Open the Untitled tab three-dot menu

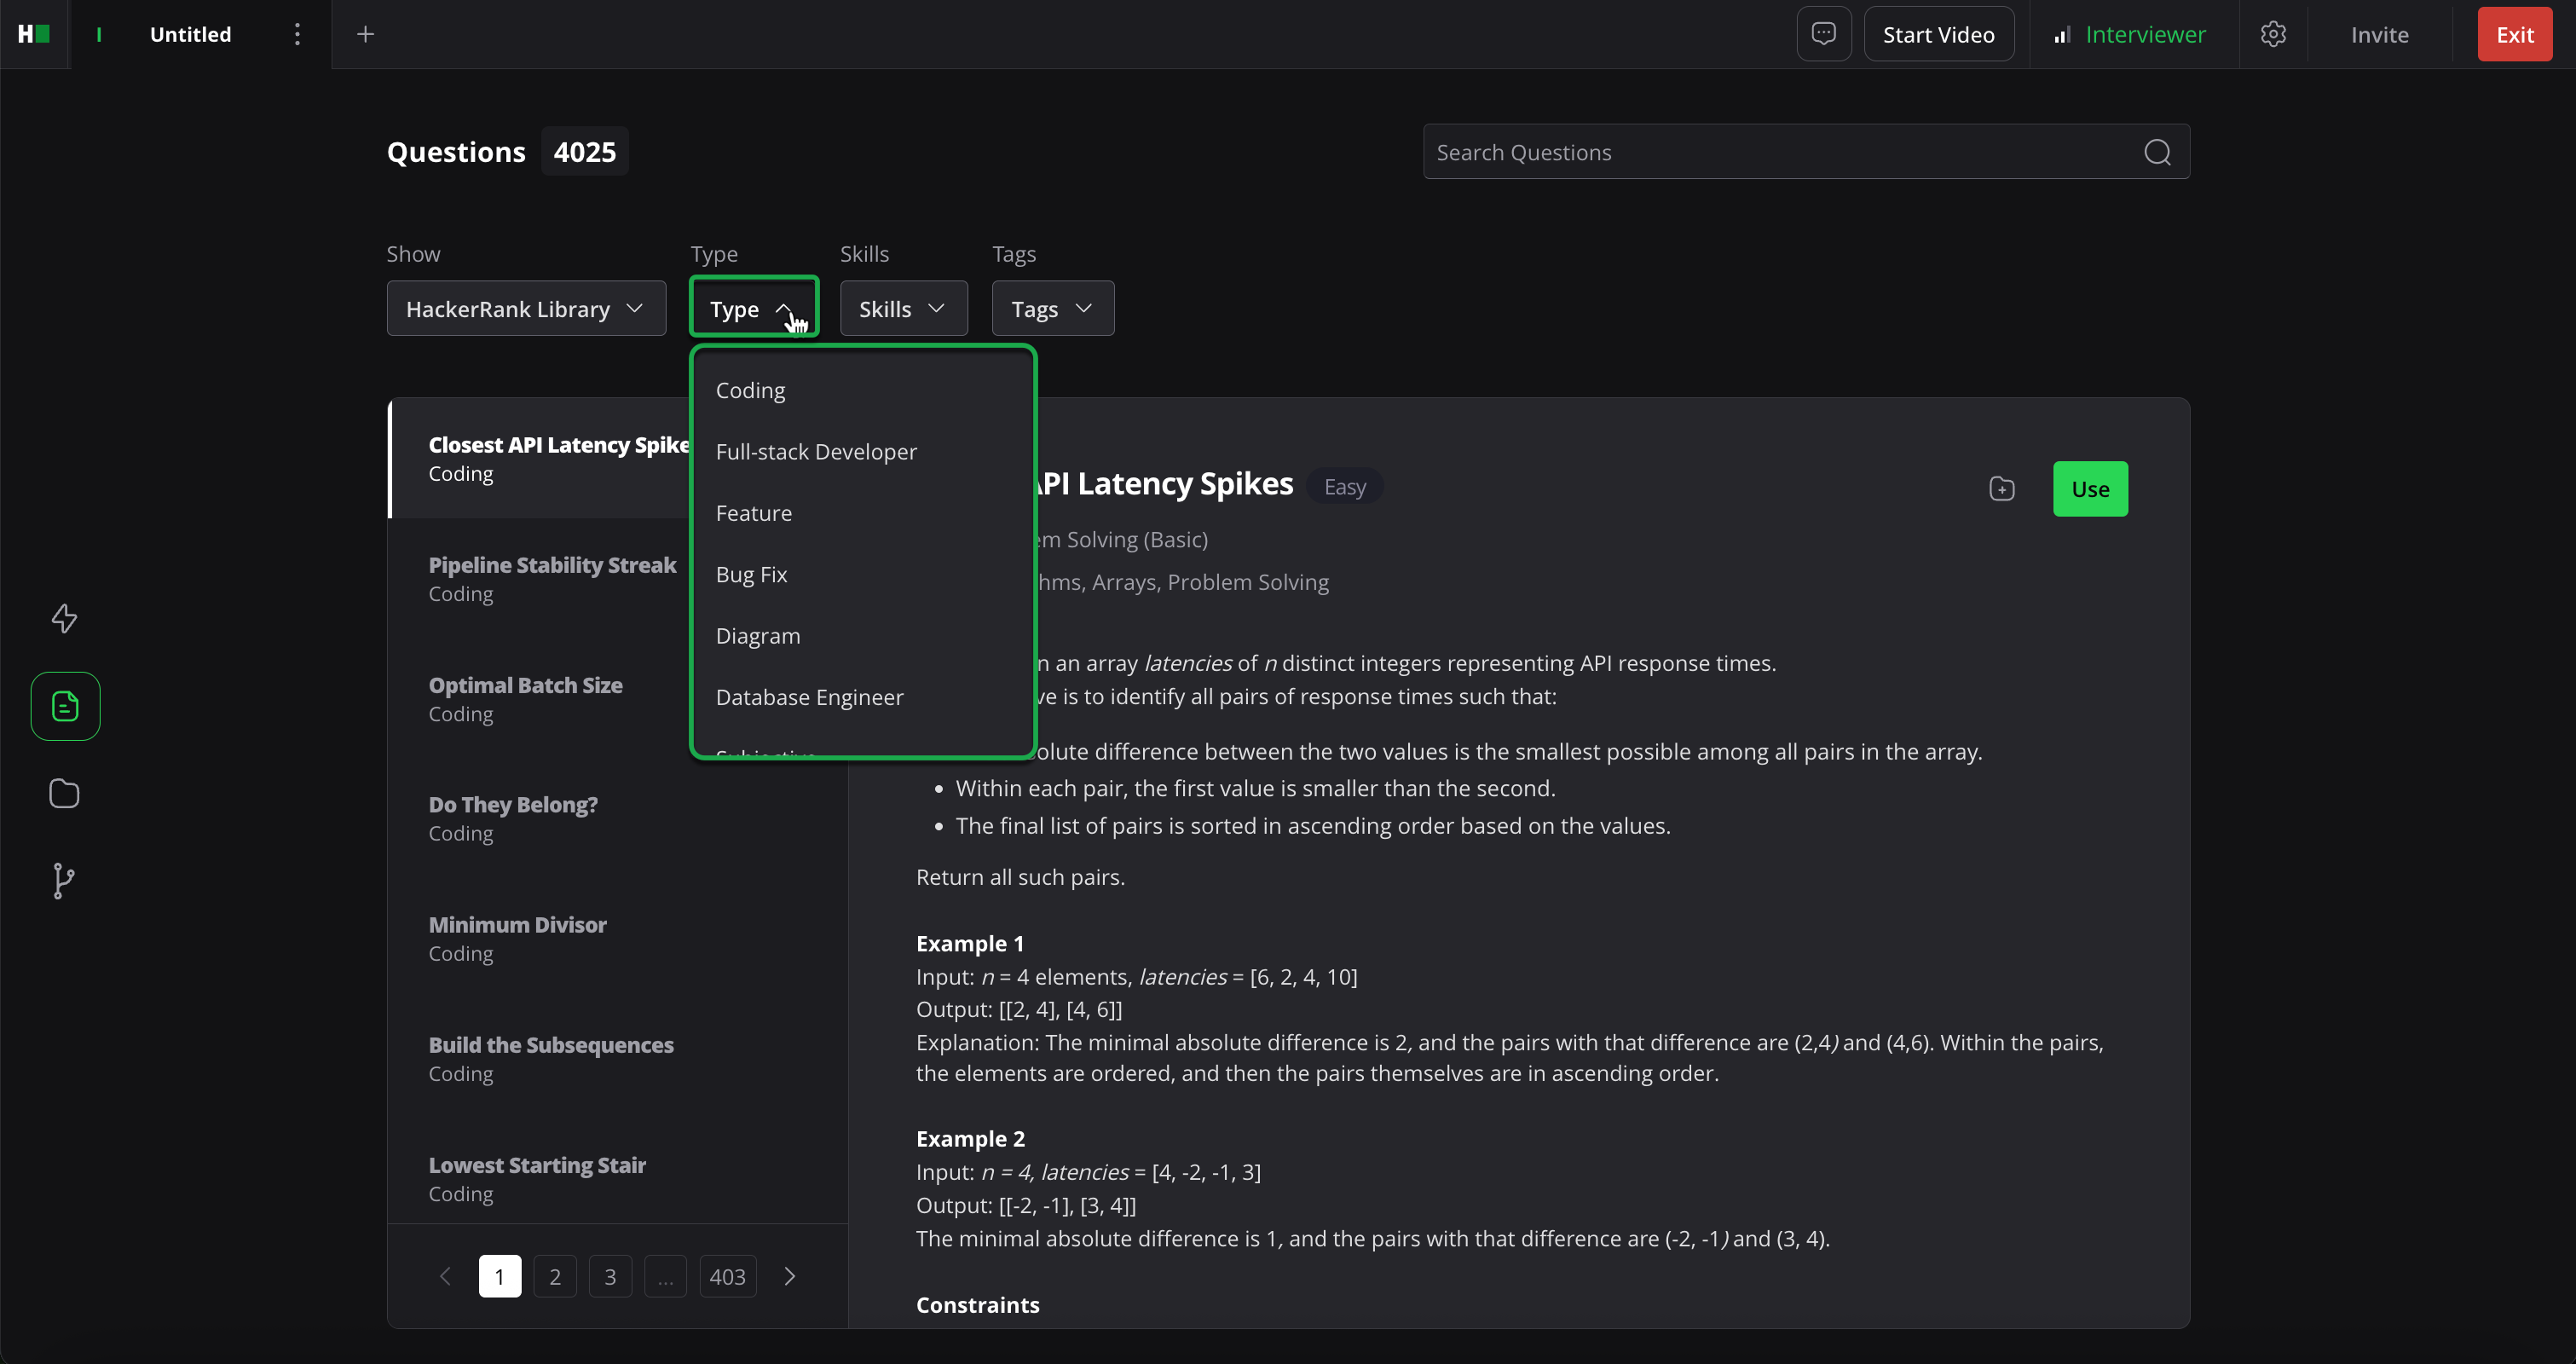297,34
